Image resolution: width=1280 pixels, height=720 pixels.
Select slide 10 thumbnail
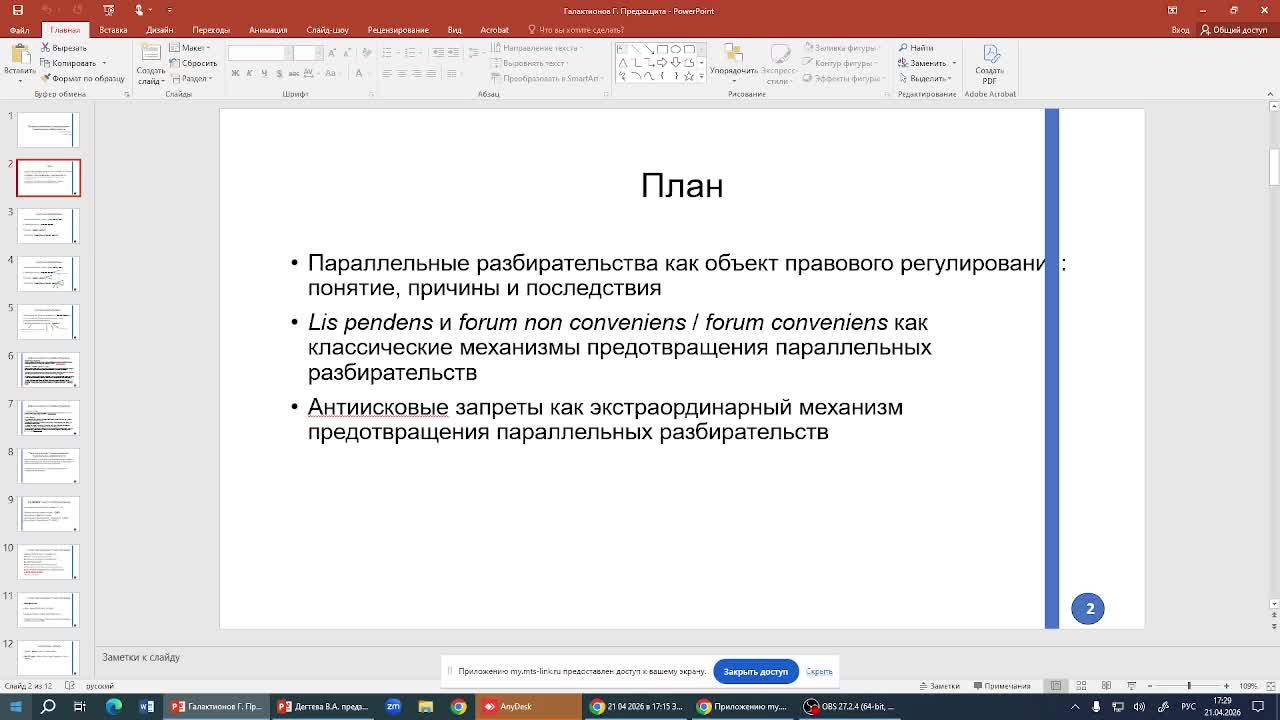(x=48, y=562)
